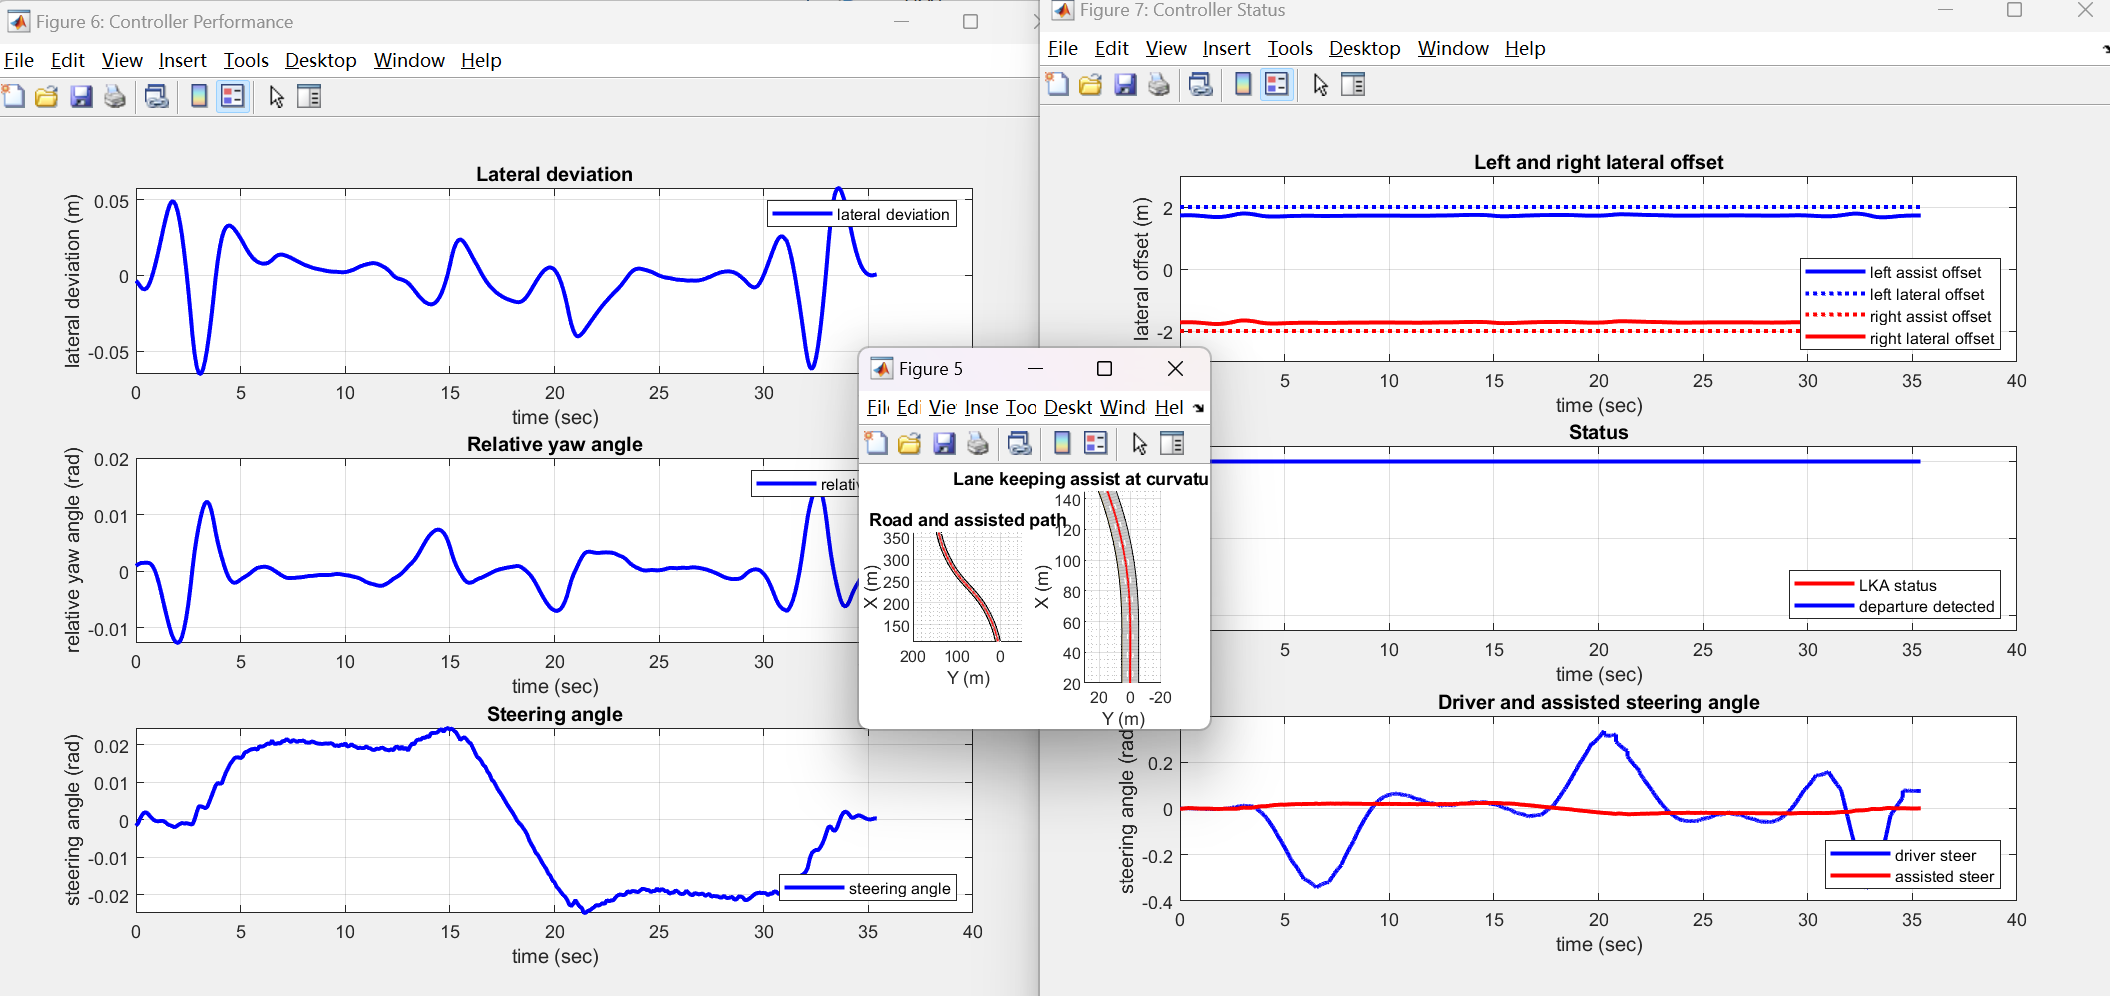The image size is (2110, 996).
Task: Click Save Figure icon in Figure 5 toolbar
Action: point(944,443)
